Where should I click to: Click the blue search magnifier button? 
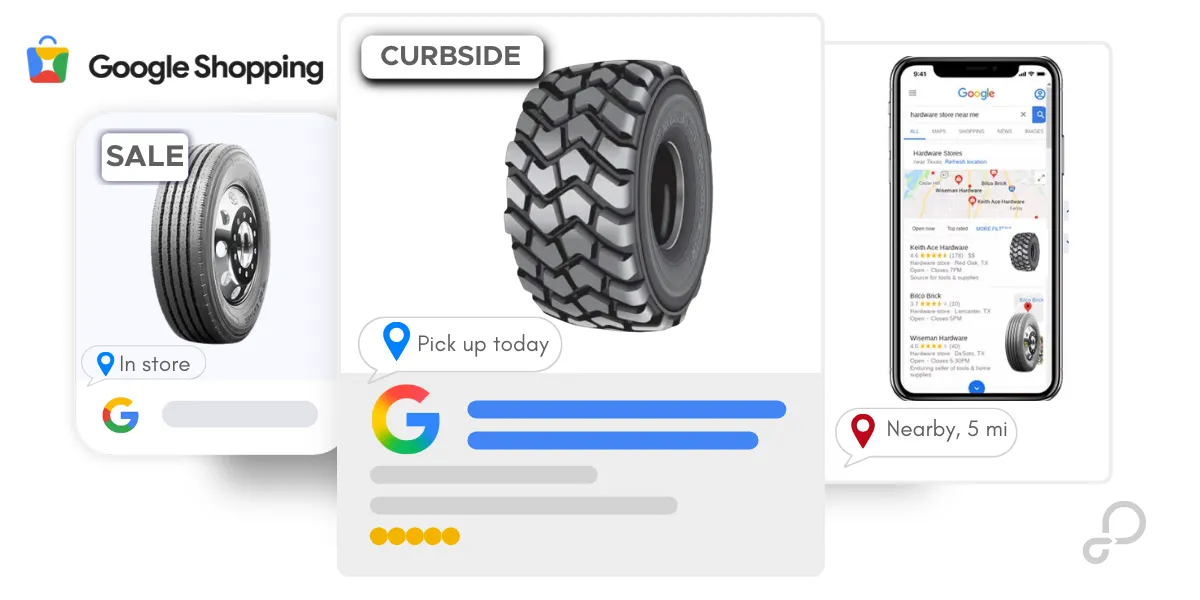[x=1039, y=114]
